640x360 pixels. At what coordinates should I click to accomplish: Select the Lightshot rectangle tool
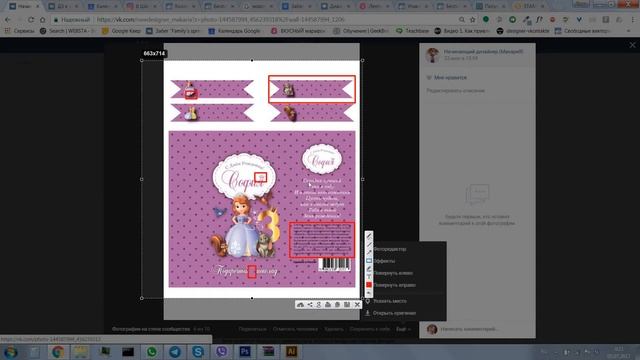pyautogui.click(x=369, y=260)
